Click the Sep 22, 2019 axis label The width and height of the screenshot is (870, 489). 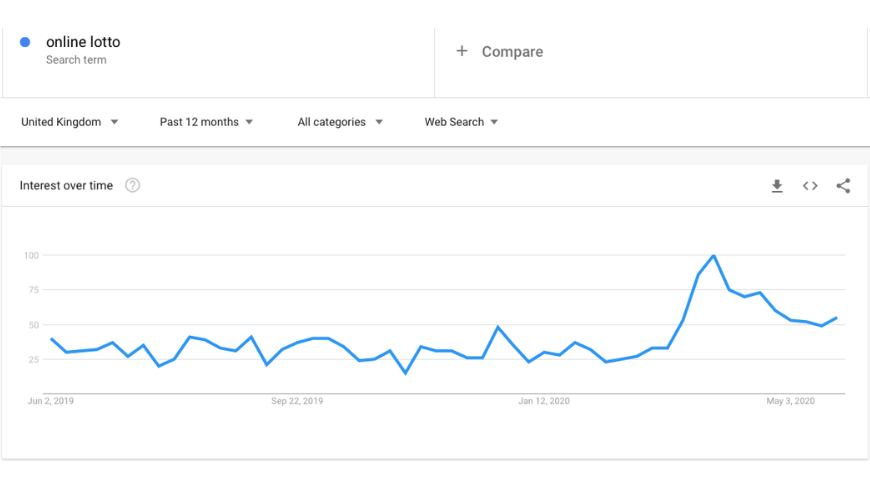click(297, 401)
